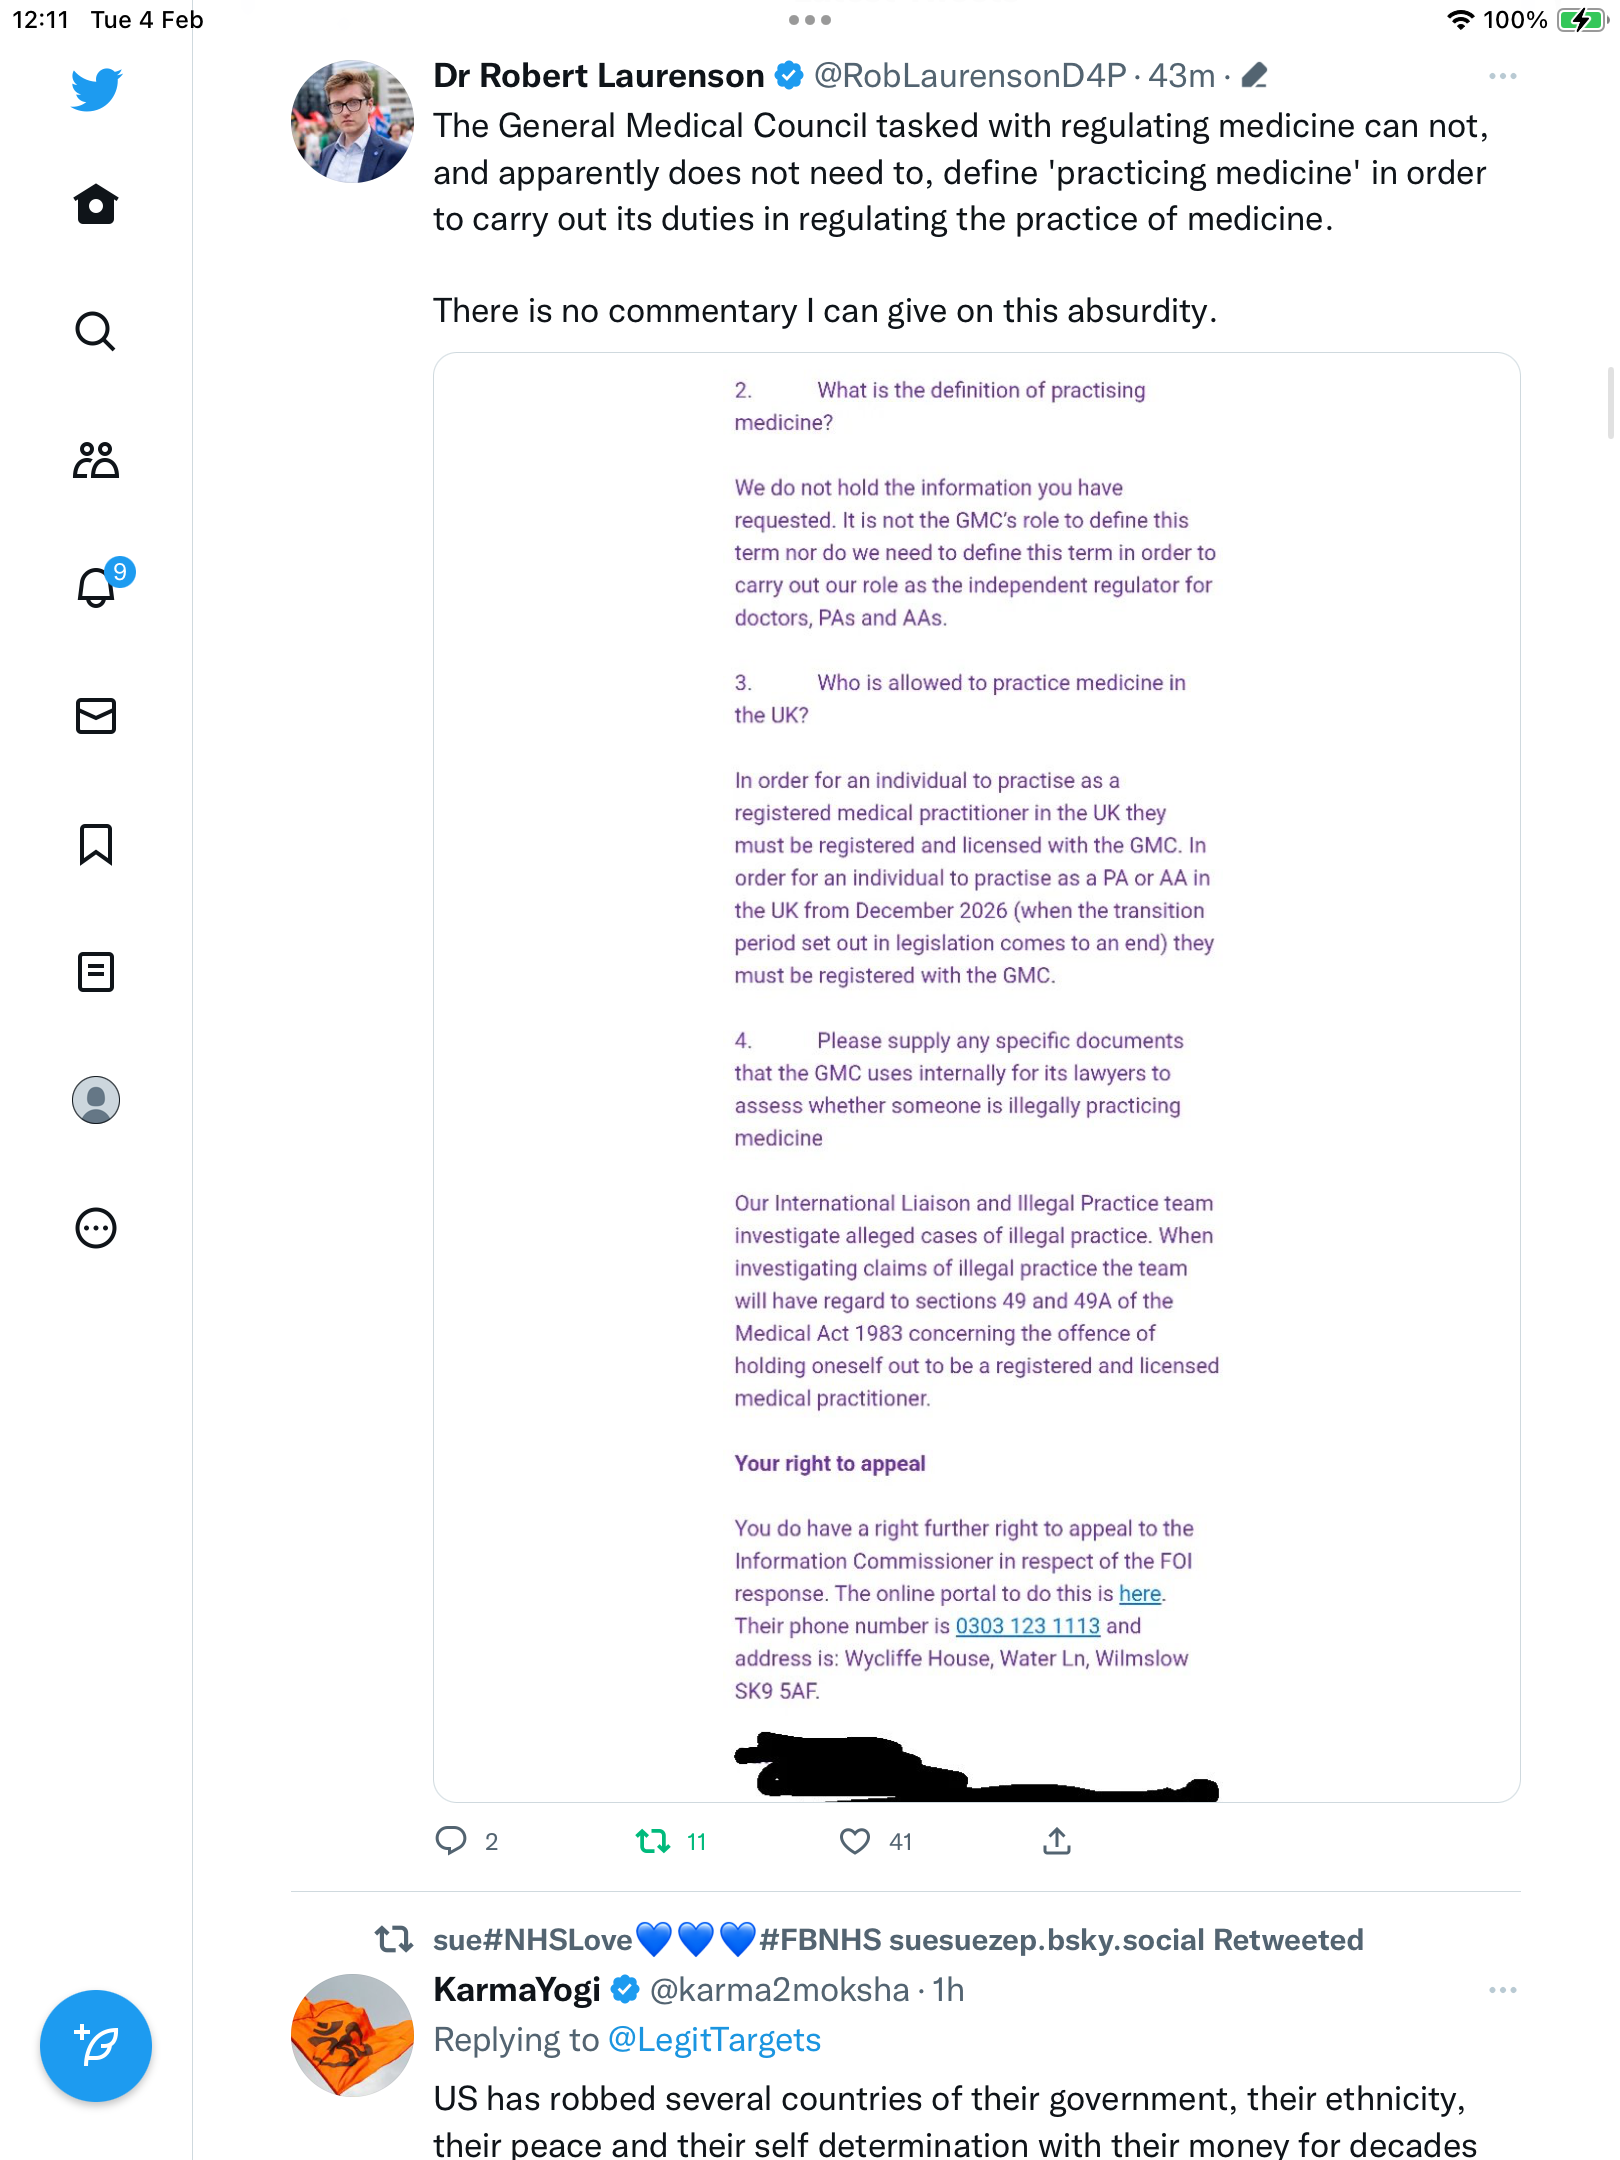
Task: Share Dr Robert Laurenson's tweet
Action: (1057, 1841)
